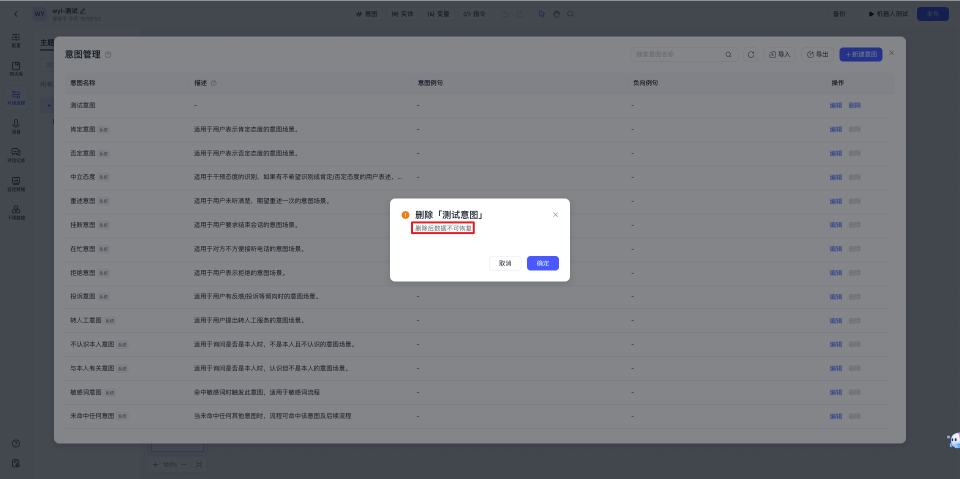Image resolution: width=960 pixels, height=479 pixels.
Task: Select the 变量 tab in top toolbar
Action: (437, 14)
